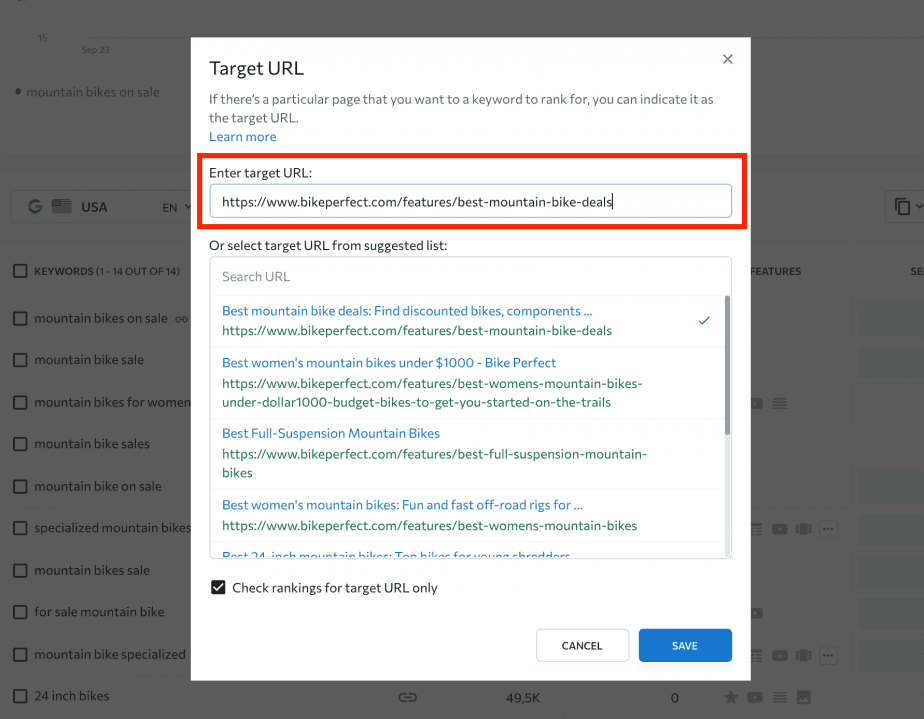Open more features for 'mountain bike specialized'
The height and width of the screenshot is (719, 924).
pyautogui.click(x=828, y=655)
